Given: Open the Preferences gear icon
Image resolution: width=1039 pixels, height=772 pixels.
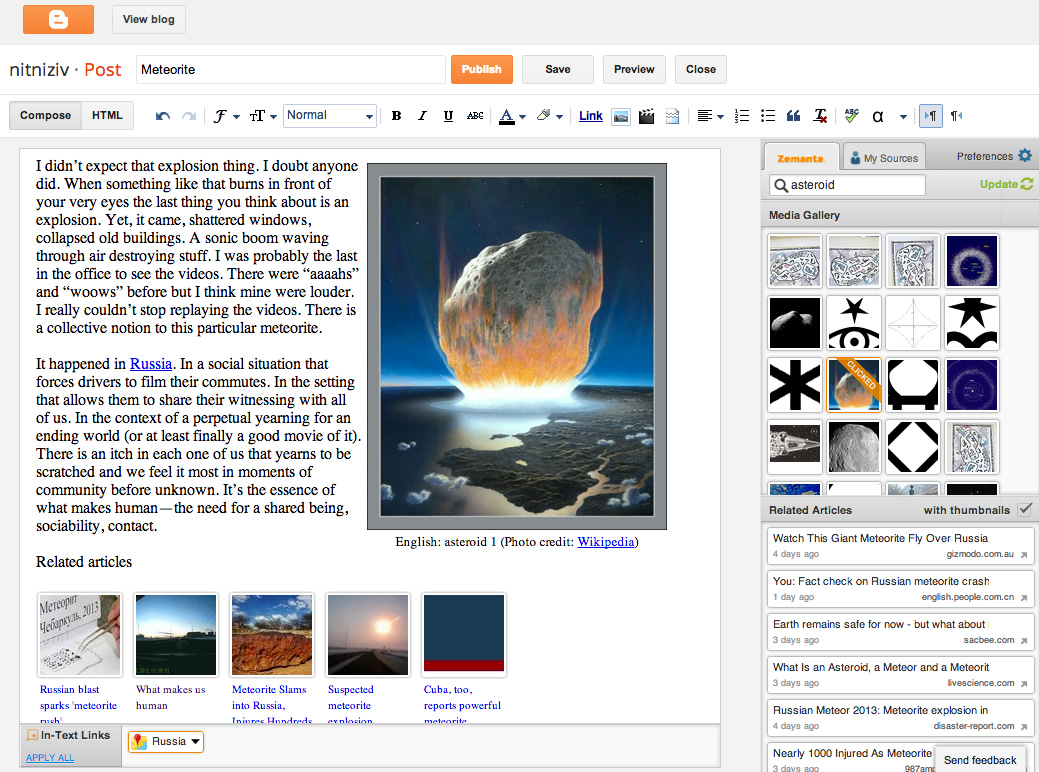Looking at the screenshot, I should [x=1025, y=156].
